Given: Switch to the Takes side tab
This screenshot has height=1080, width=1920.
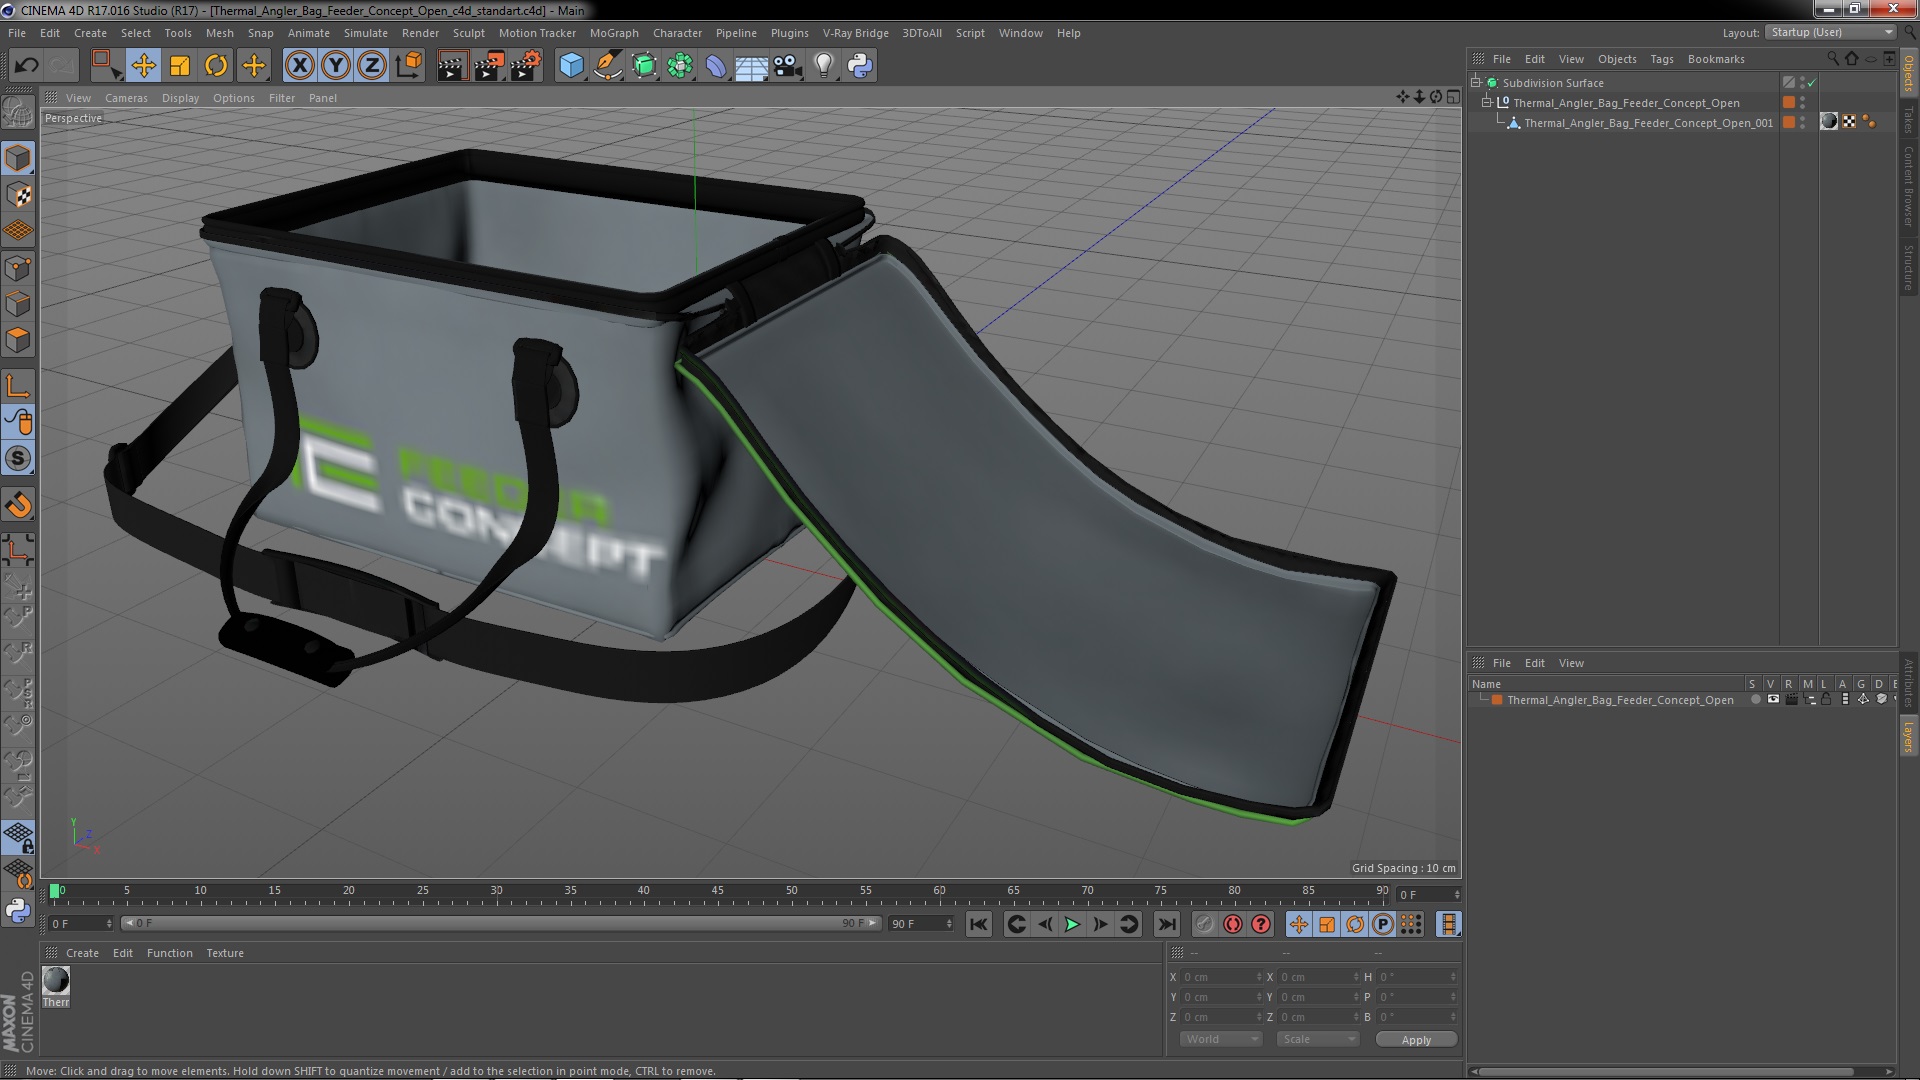Looking at the screenshot, I should tap(1908, 120).
